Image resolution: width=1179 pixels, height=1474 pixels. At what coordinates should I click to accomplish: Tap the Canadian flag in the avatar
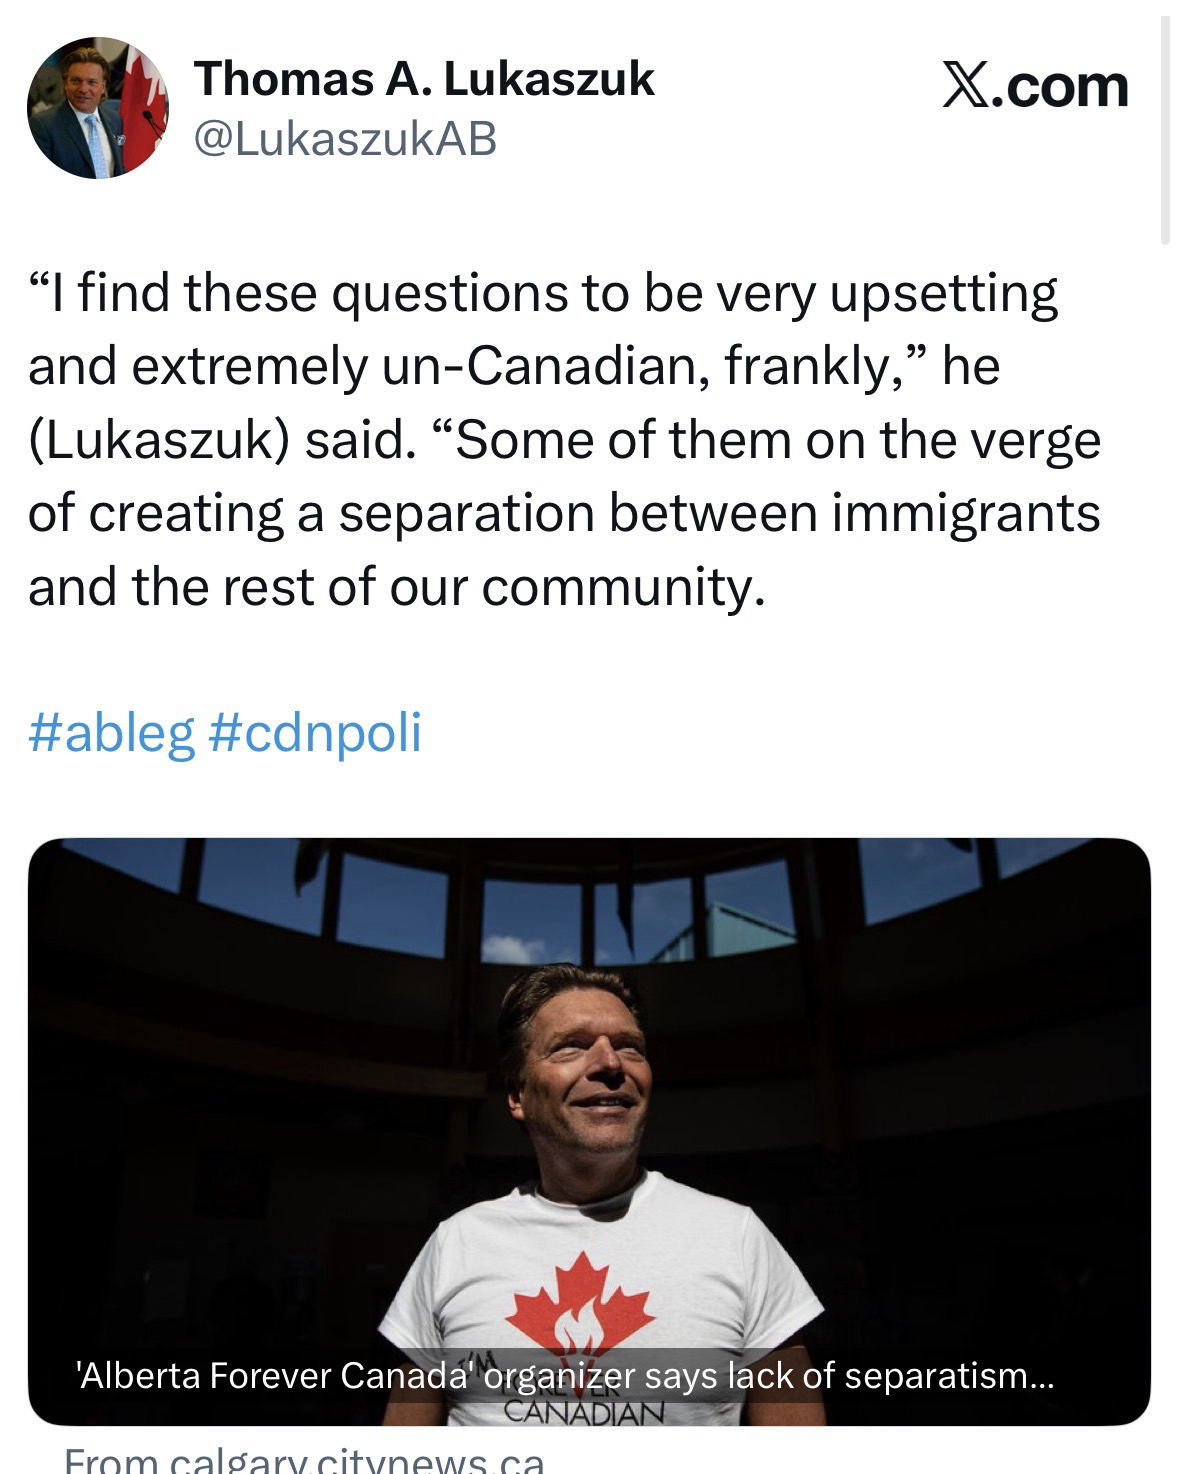coord(144,105)
